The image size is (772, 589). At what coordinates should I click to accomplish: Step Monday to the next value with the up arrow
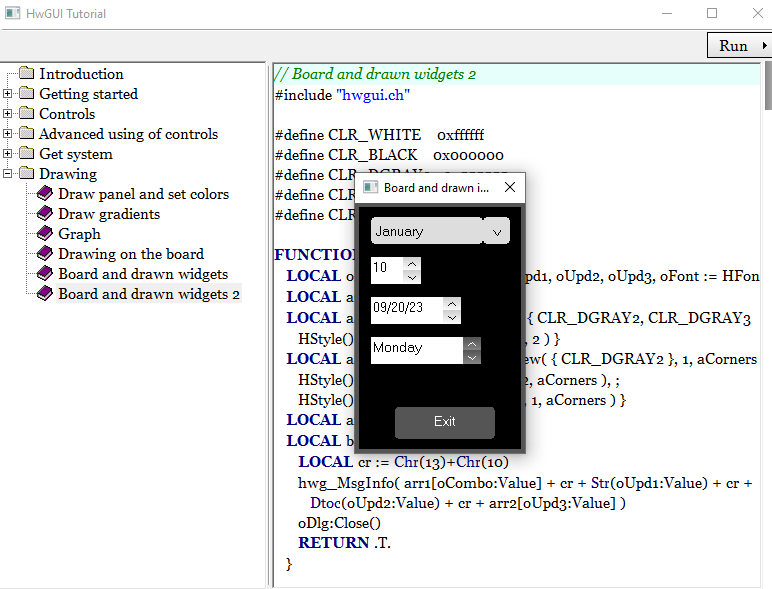point(472,343)
